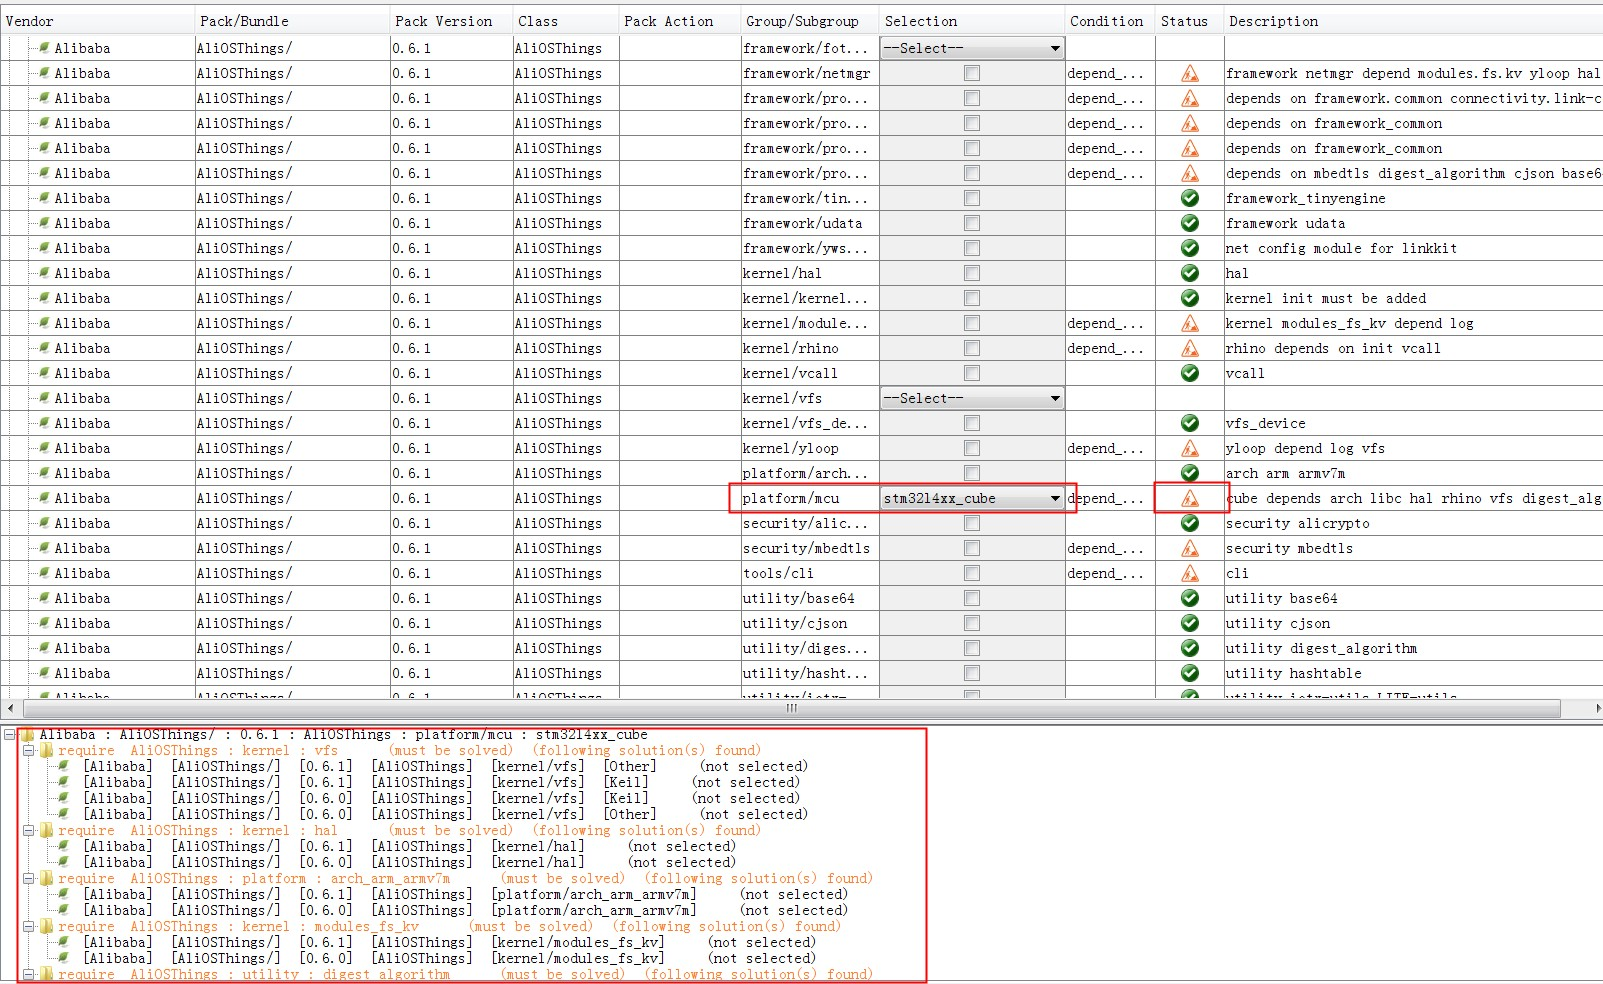Click the Status column header
The height and width of the screenshot is (984, 1603).
pos(1189,21)
